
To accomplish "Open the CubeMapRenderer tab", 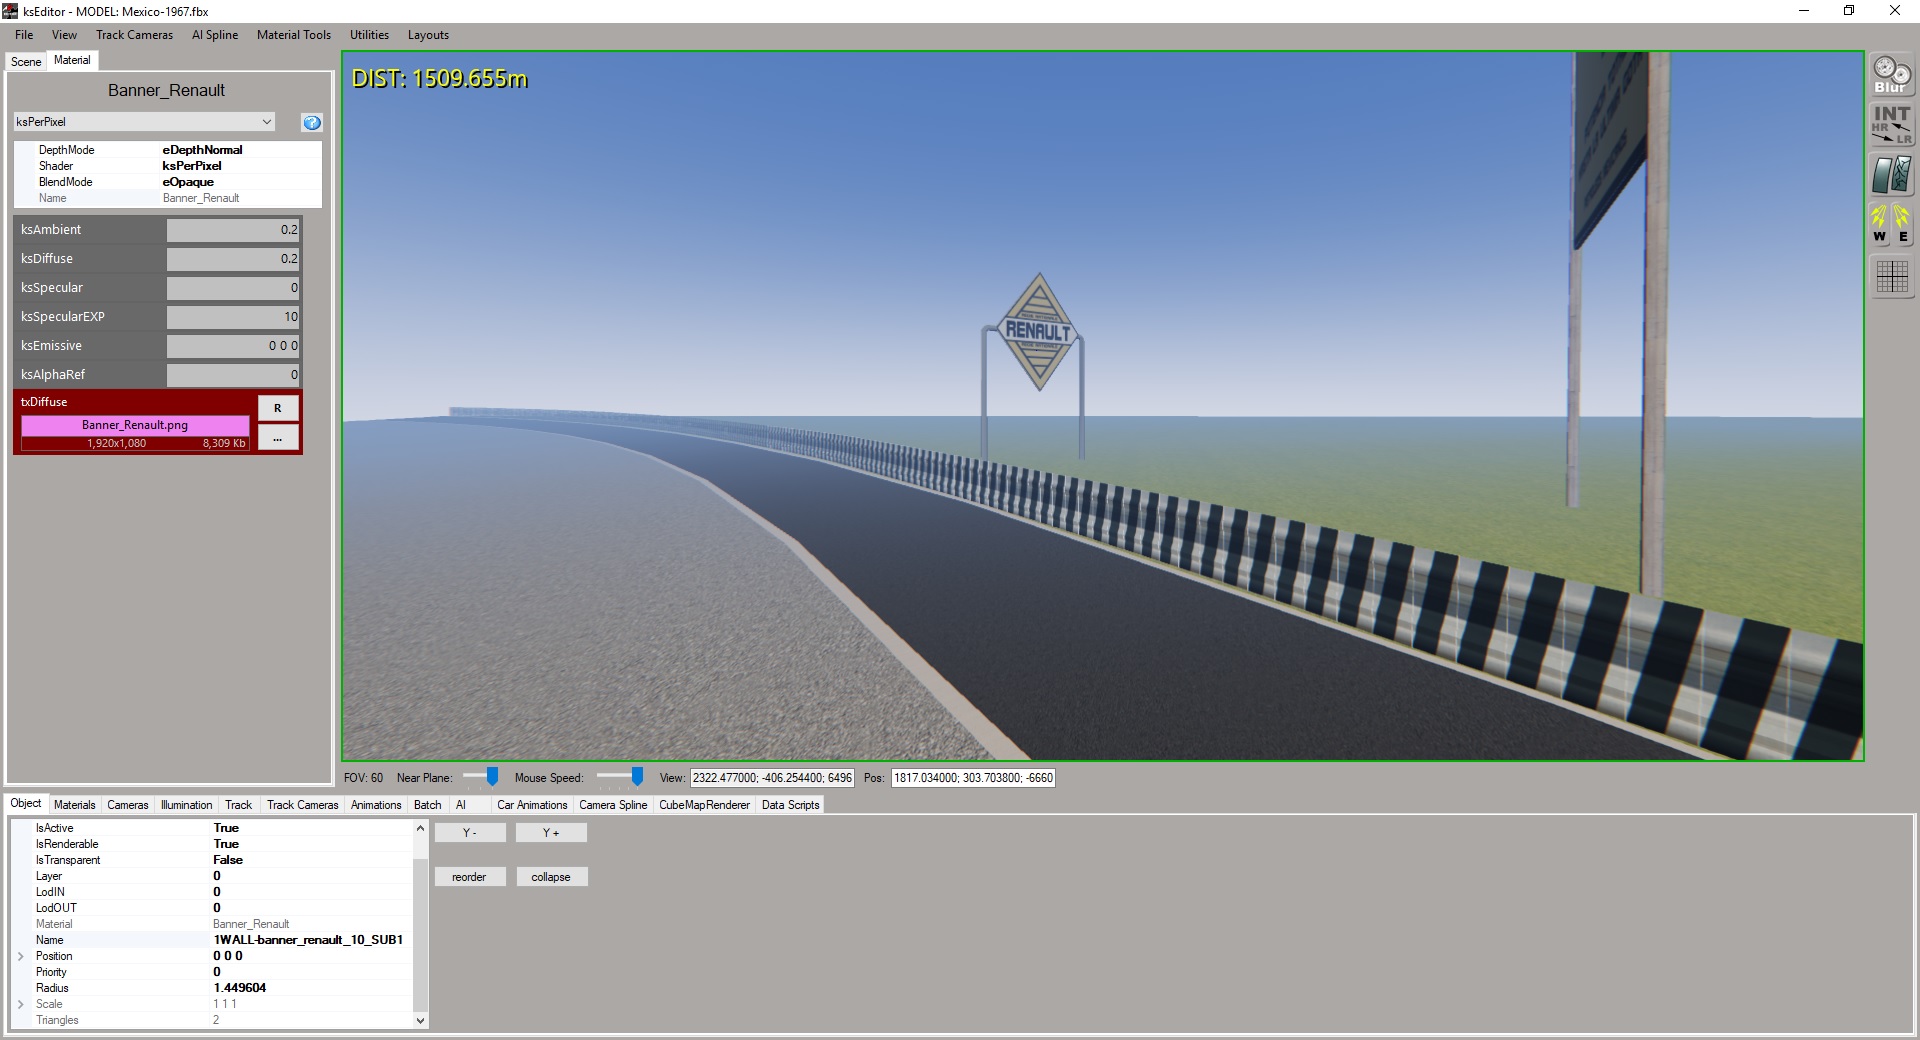I will coord(704,805).
